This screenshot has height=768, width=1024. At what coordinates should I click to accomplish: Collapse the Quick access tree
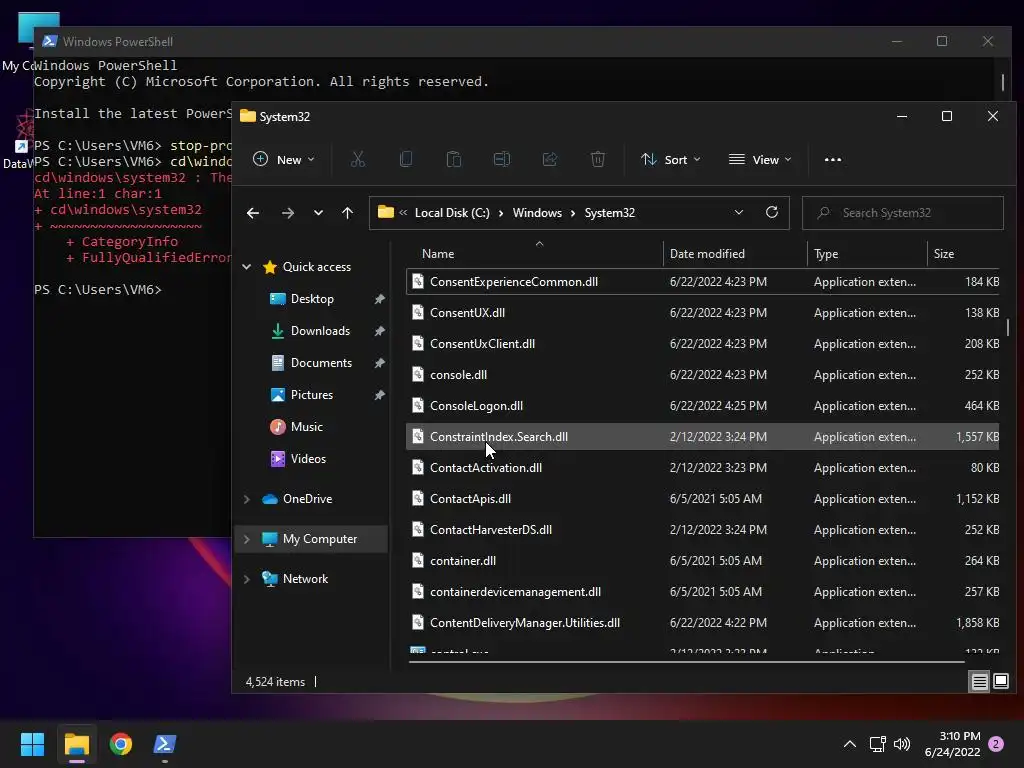pos(247,266)
